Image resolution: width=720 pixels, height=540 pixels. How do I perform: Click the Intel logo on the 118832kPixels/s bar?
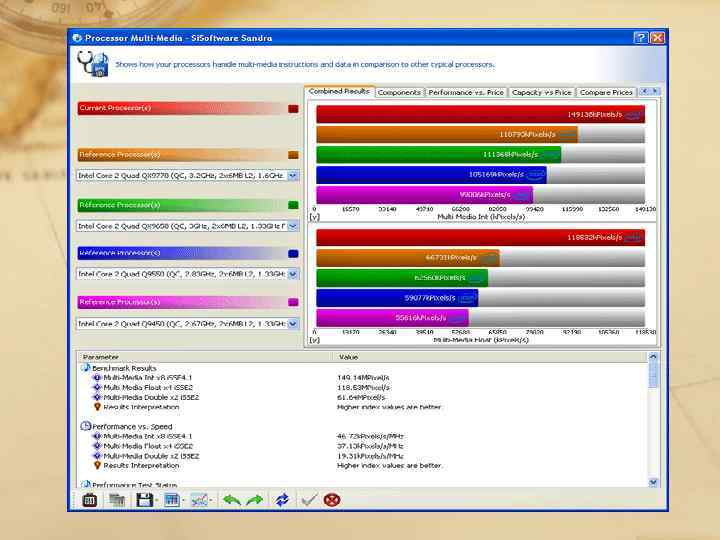(x=632, y=238)
